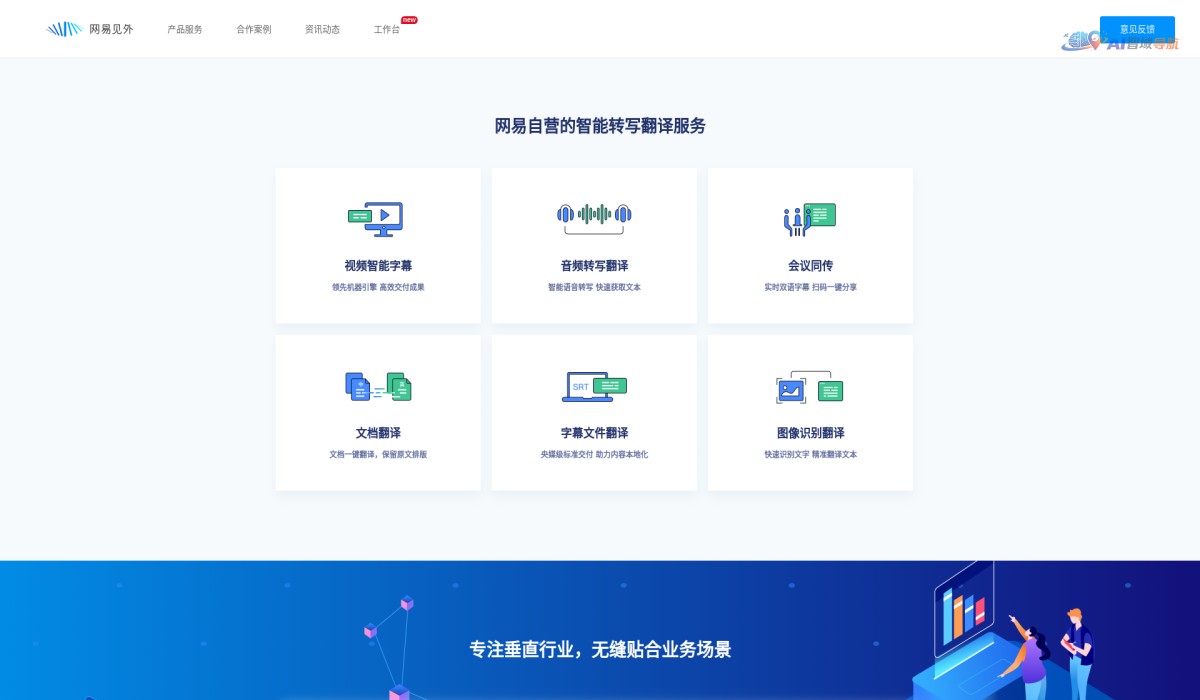Click the 图像识别翻译 picture translation icon
This screenshot has height=700, width=1200.
(810, 386)
